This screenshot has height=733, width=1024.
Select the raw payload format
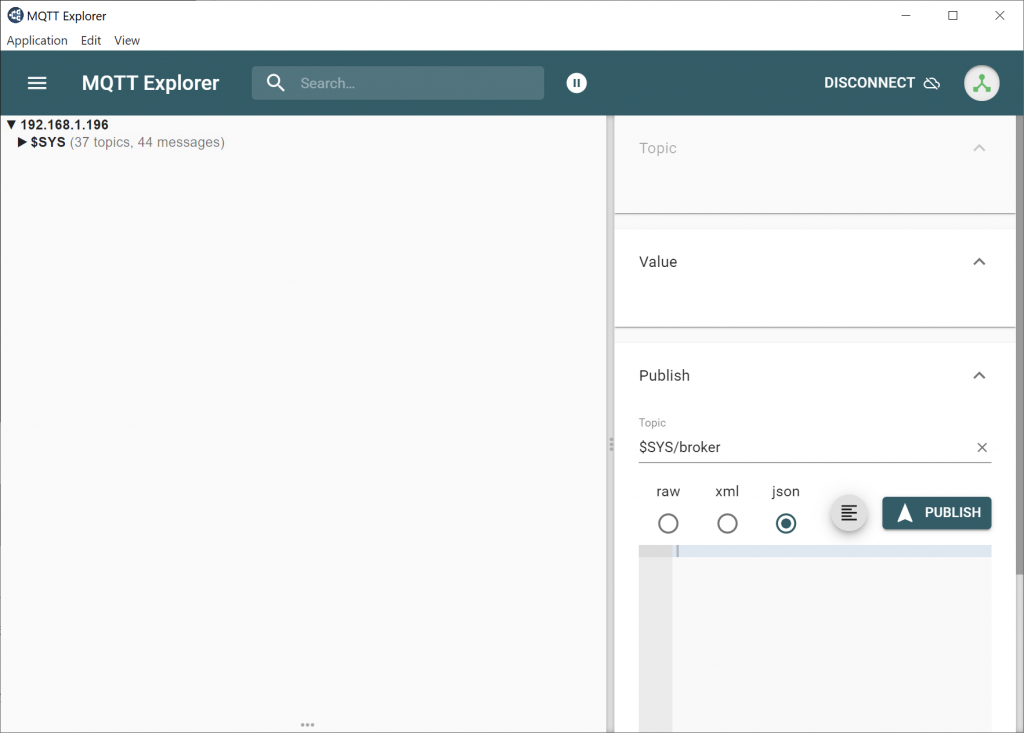point(668,523)
